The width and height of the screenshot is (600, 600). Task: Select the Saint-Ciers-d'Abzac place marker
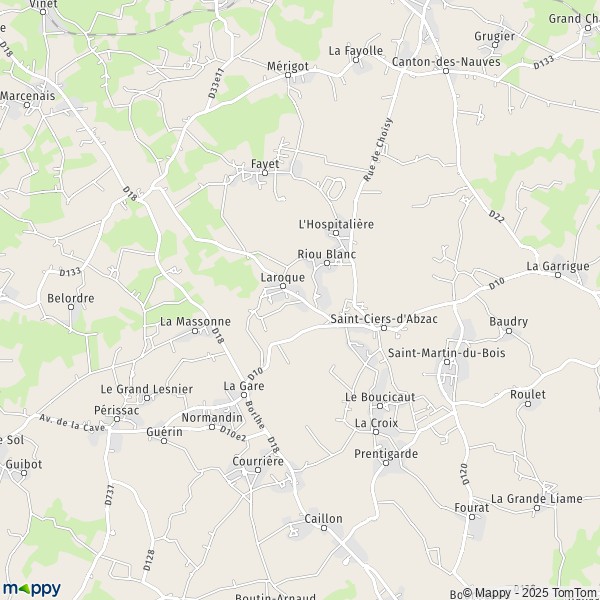384,328
